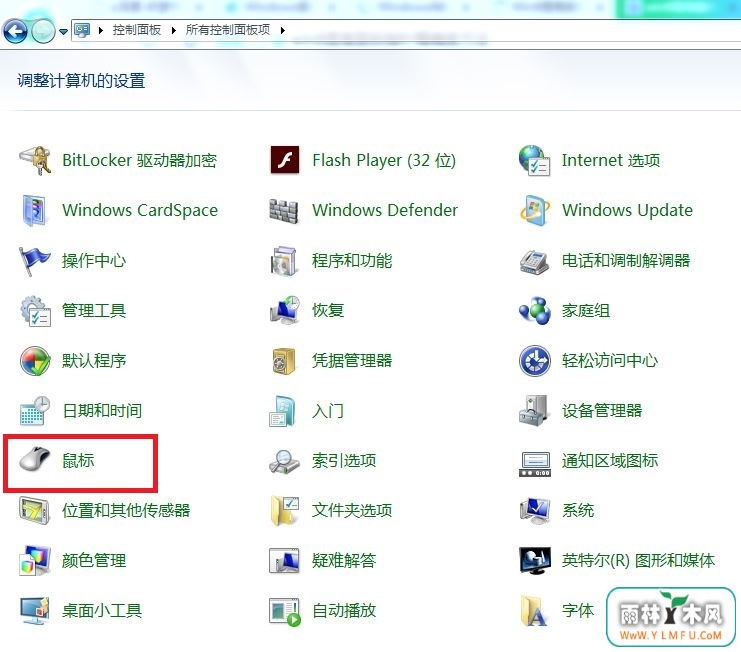
Task: Open Windows Defender wall icon
Action: 284,211
